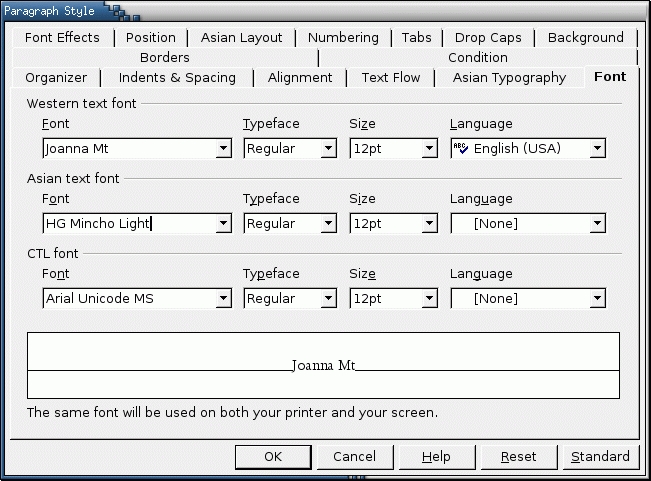The width and height of the screenshot is (651, 481).
Task: Click the Cancel button
Action: click(354, 457)
